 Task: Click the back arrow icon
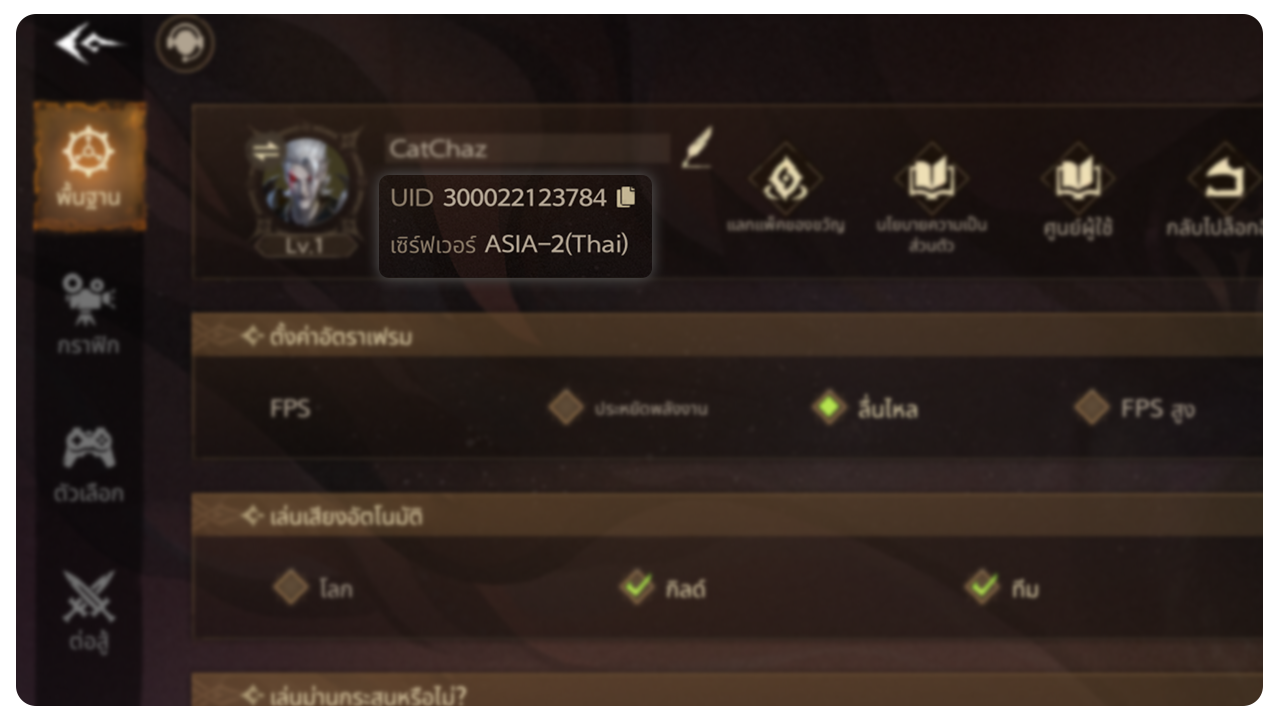coord(89,44)
